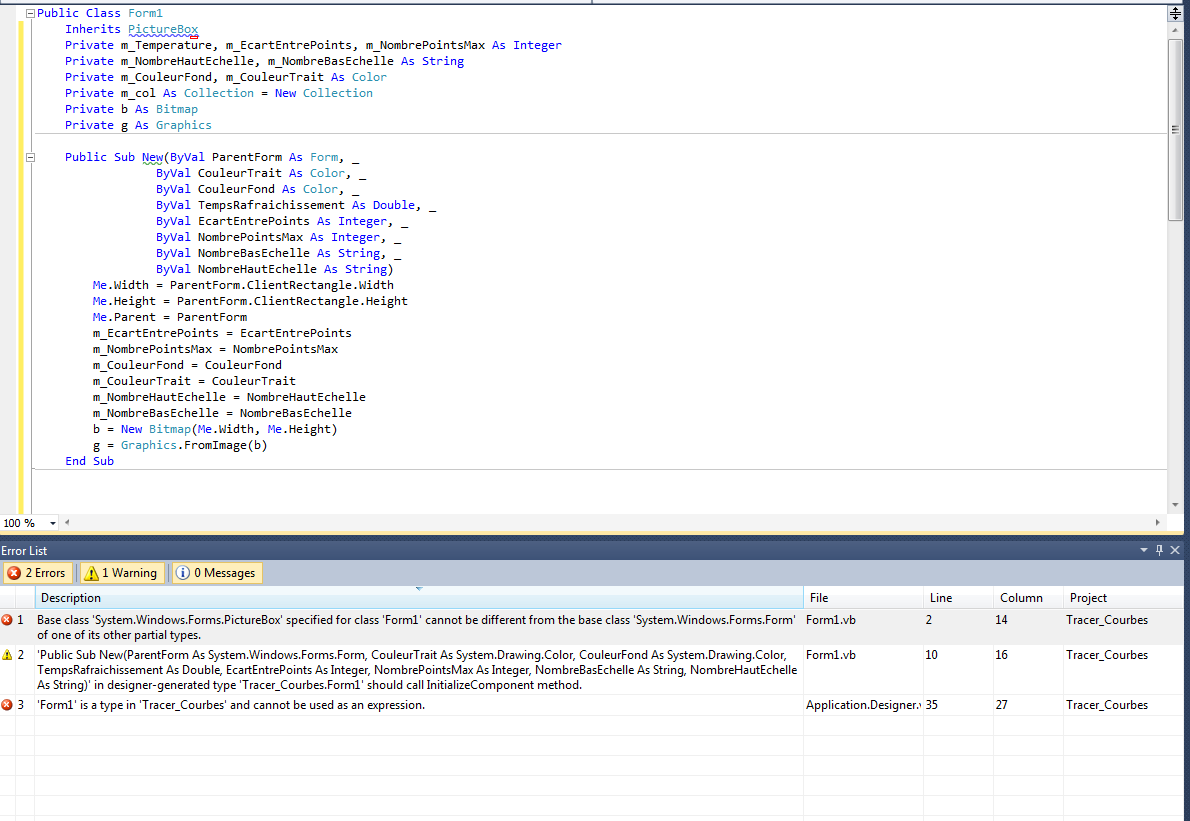Click the TempsRafraichissement parameter name
1190x821 pixels.
[271, 205]
